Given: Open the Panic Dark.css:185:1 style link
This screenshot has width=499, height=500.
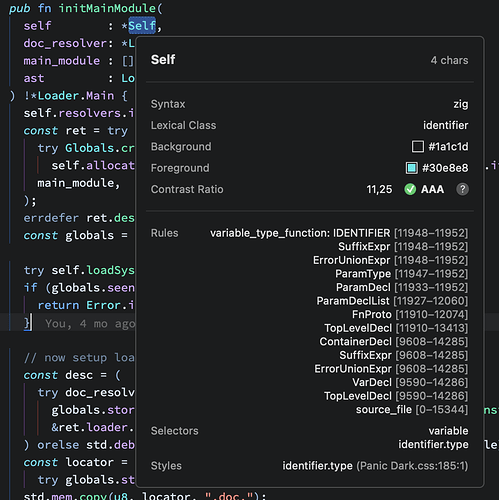Looking at the screenshot, I should coord(412,466).
